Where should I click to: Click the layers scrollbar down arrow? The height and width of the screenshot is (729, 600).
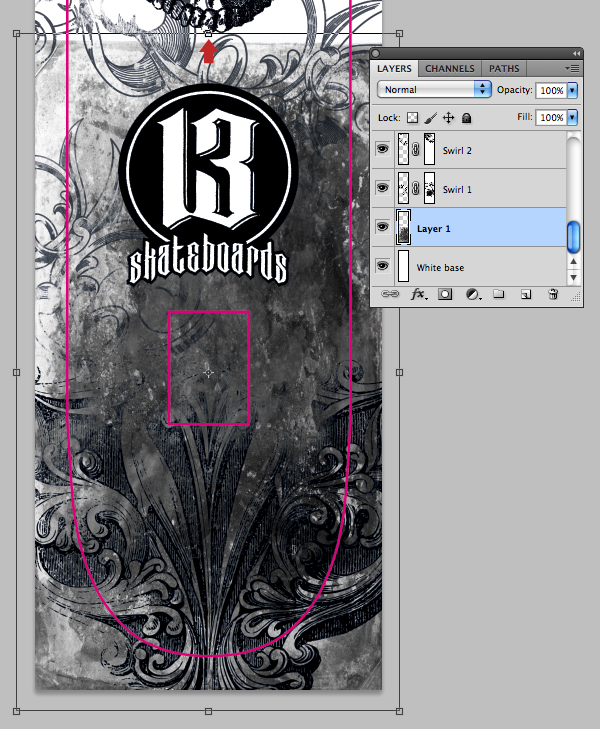[574, 277]
